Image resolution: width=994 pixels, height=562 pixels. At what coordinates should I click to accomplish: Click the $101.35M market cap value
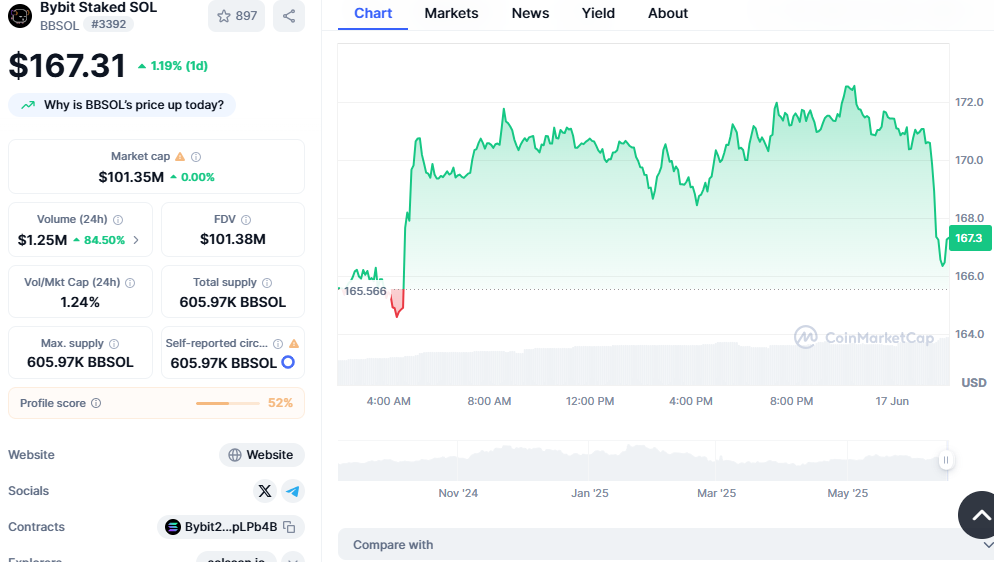tap(131, 177)
